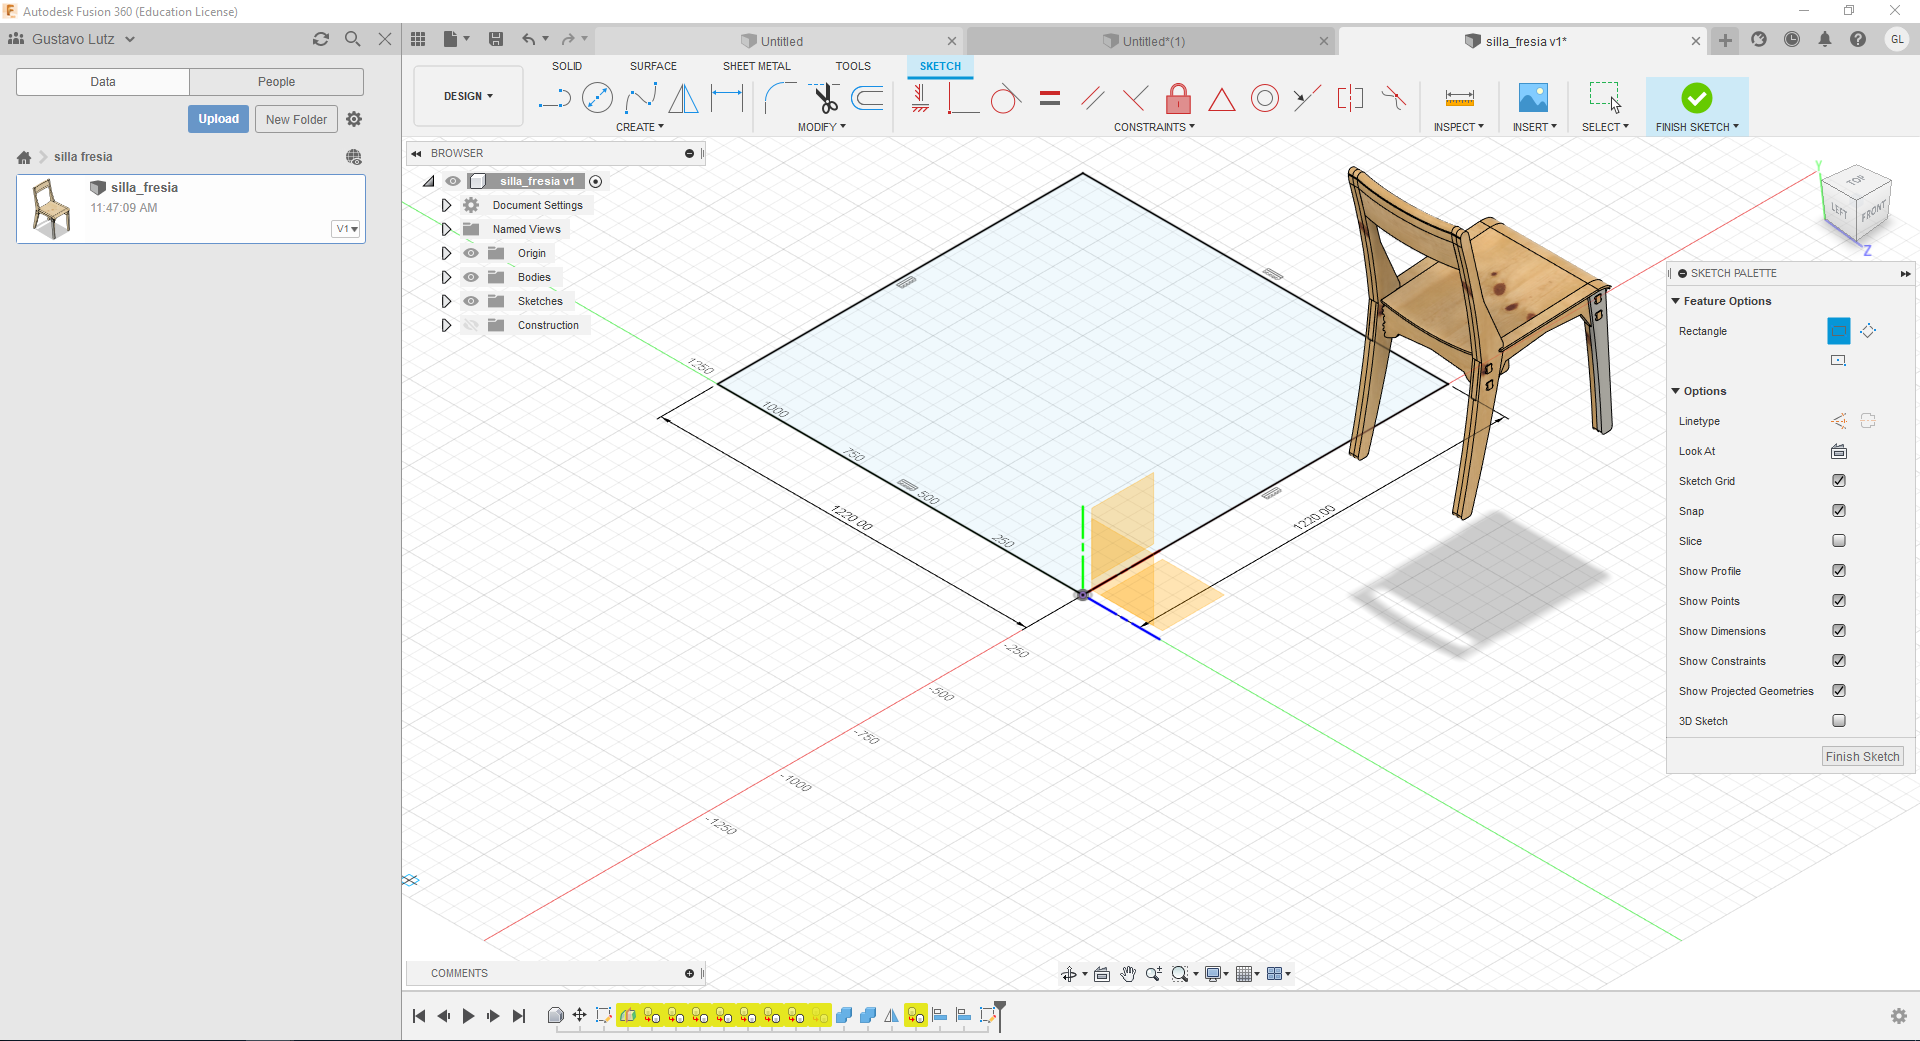Apply the Horizontal/Vertical constraint

pos(920,98)
